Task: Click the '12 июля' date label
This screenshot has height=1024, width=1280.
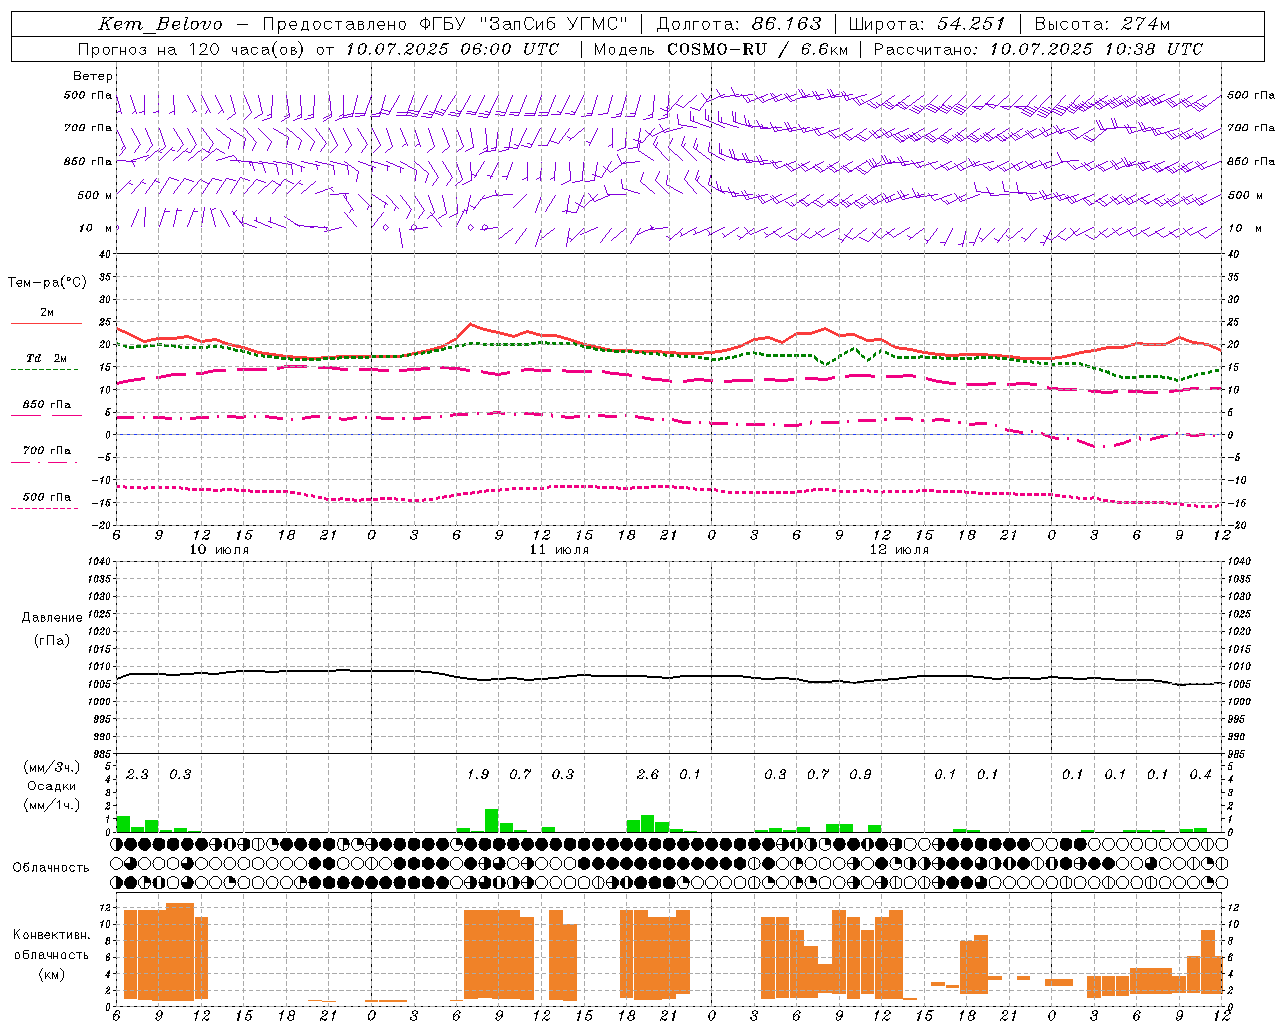Action: tap(899, 549)
